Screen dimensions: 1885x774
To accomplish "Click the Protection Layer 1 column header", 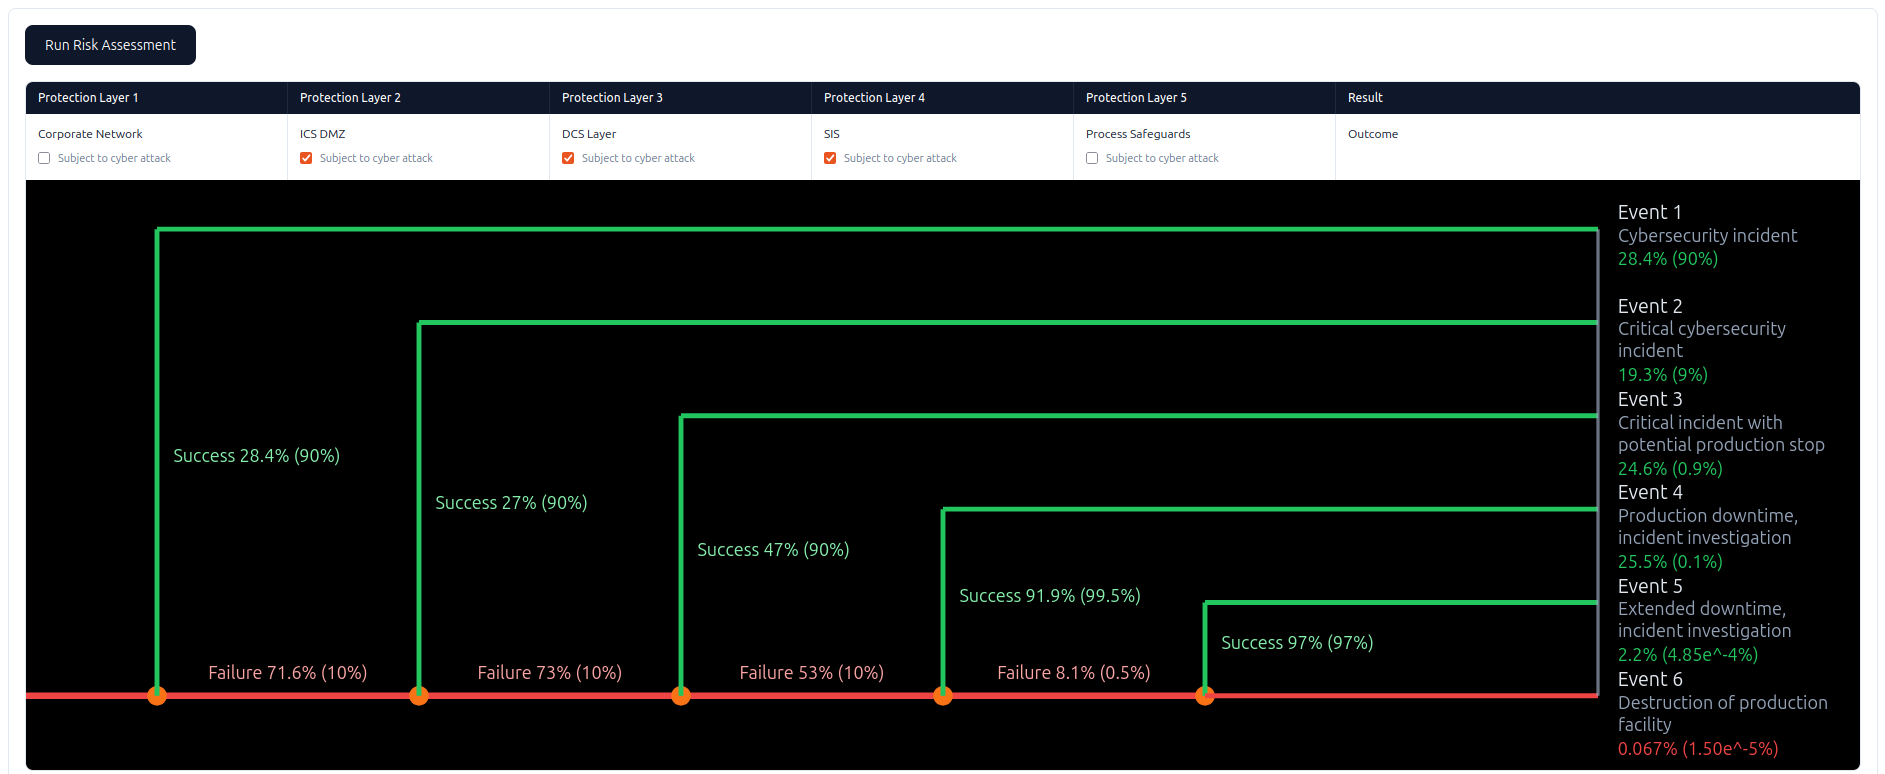I will [88, 98].
